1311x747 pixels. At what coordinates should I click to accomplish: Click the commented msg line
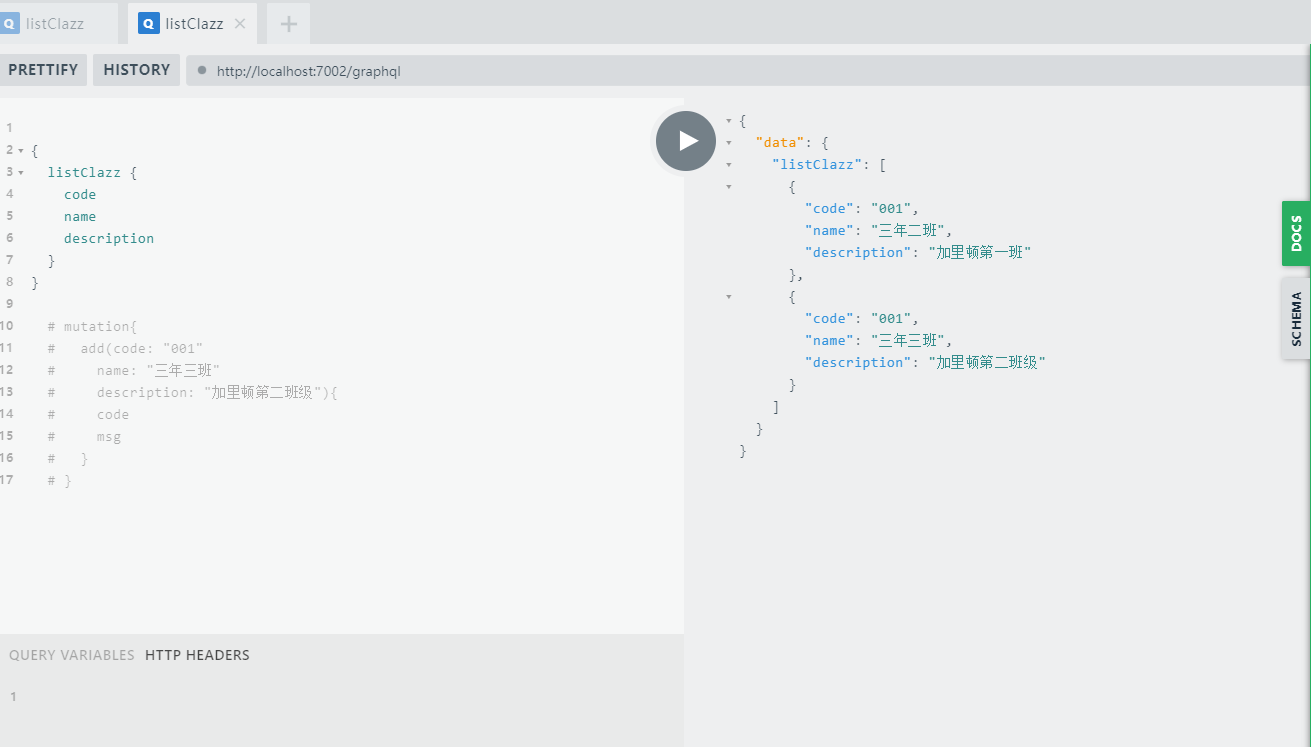(x=84, y=436)
